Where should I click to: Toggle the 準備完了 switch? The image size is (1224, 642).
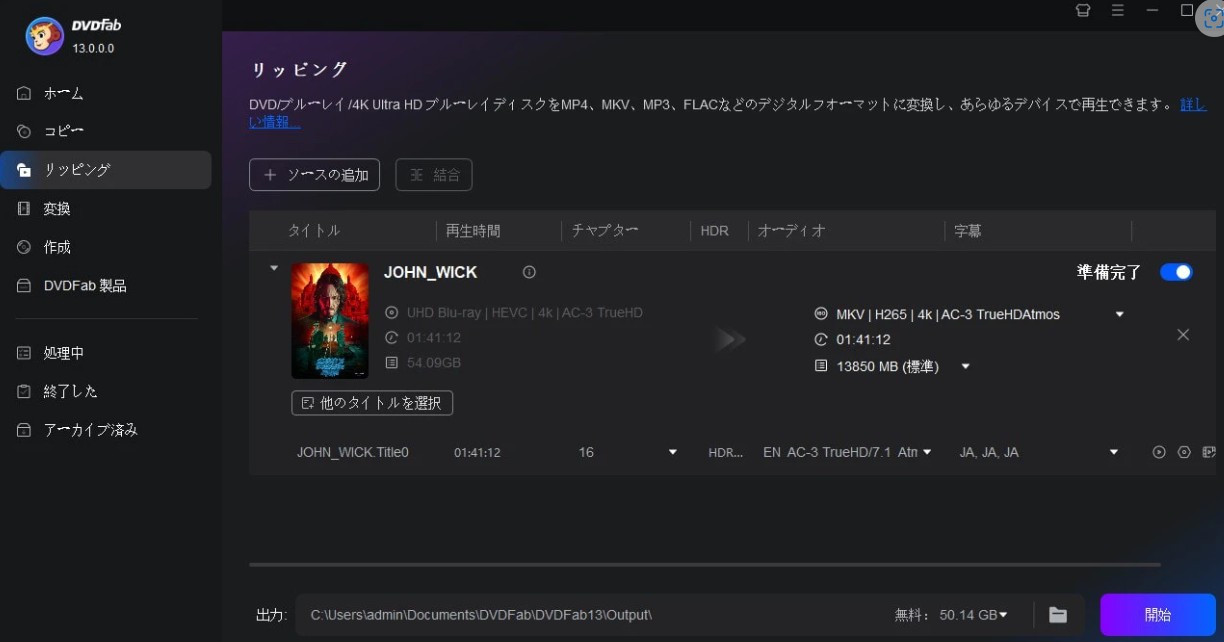click(1176, 272)
